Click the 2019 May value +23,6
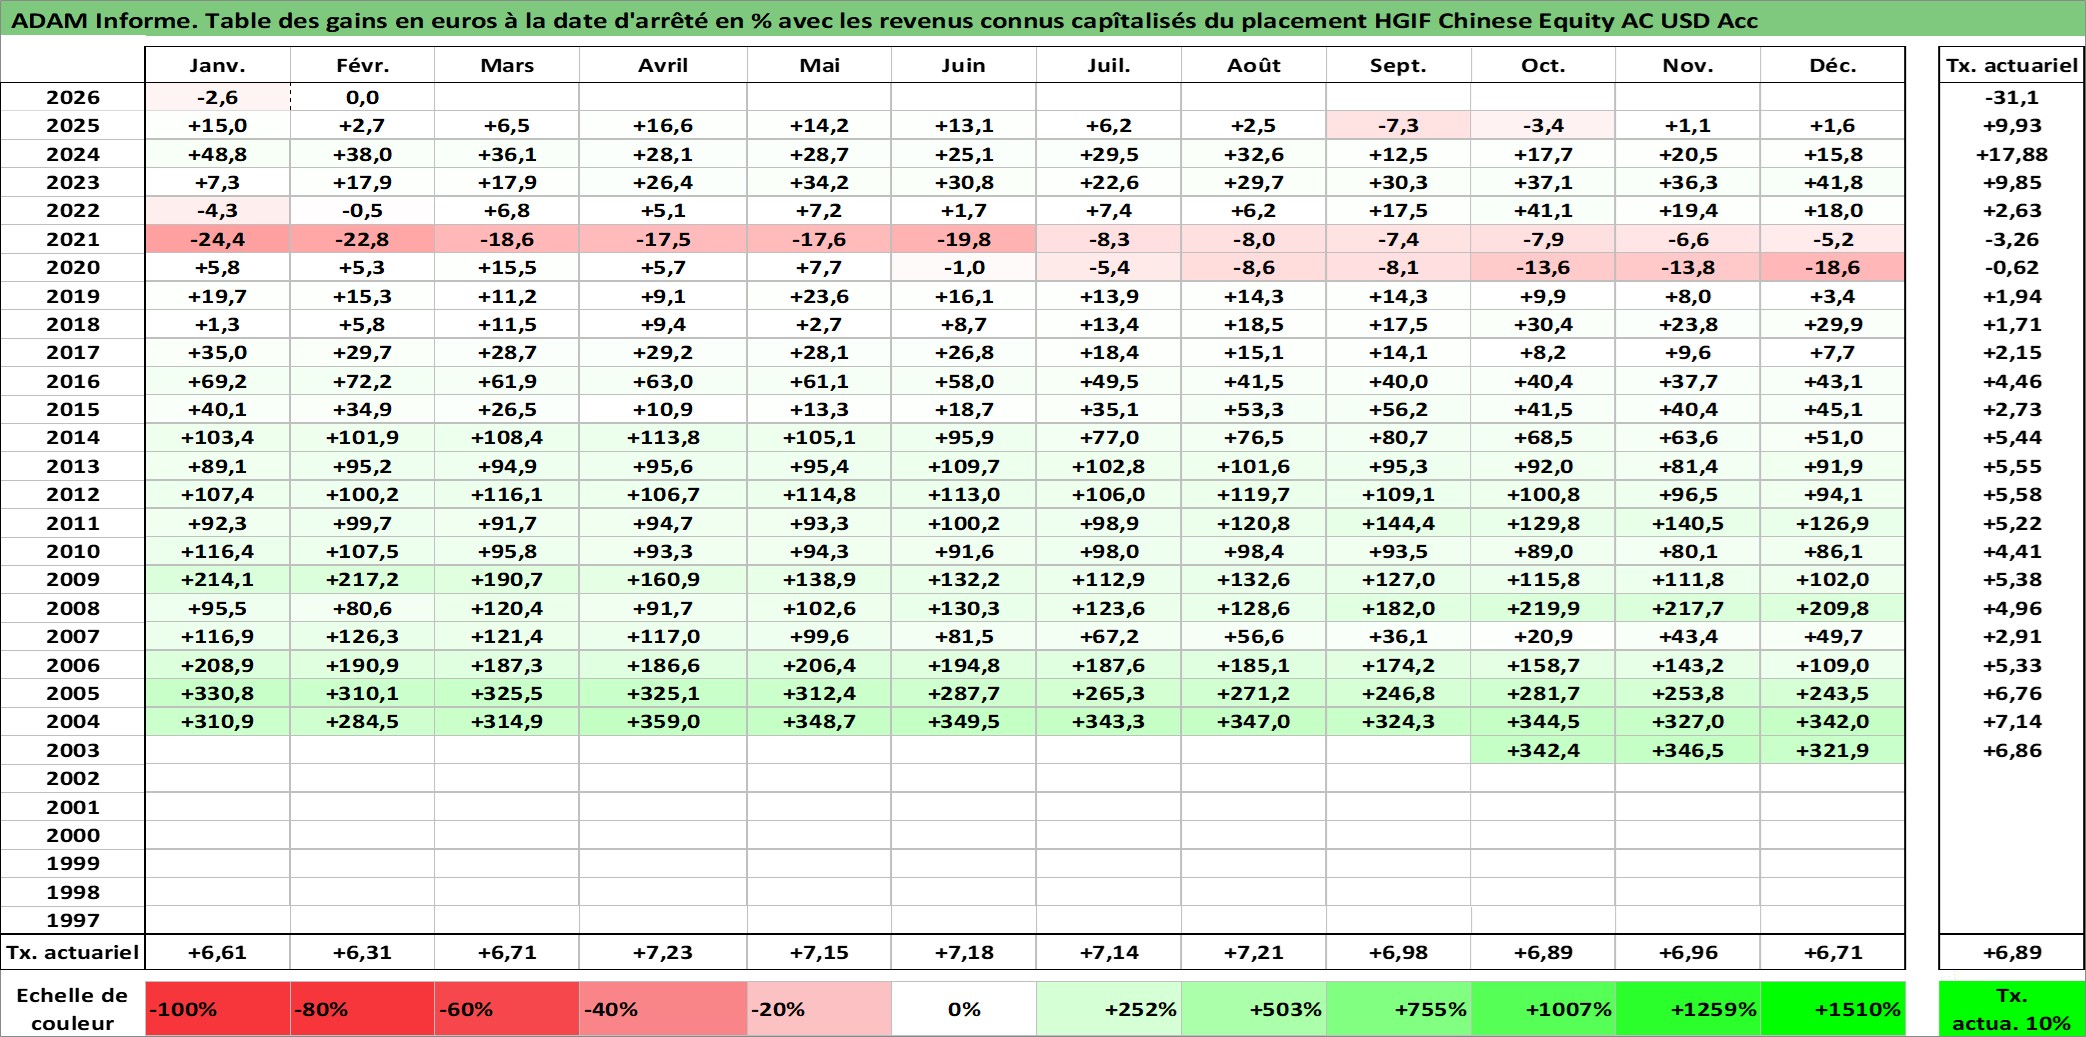 (819, 296)
